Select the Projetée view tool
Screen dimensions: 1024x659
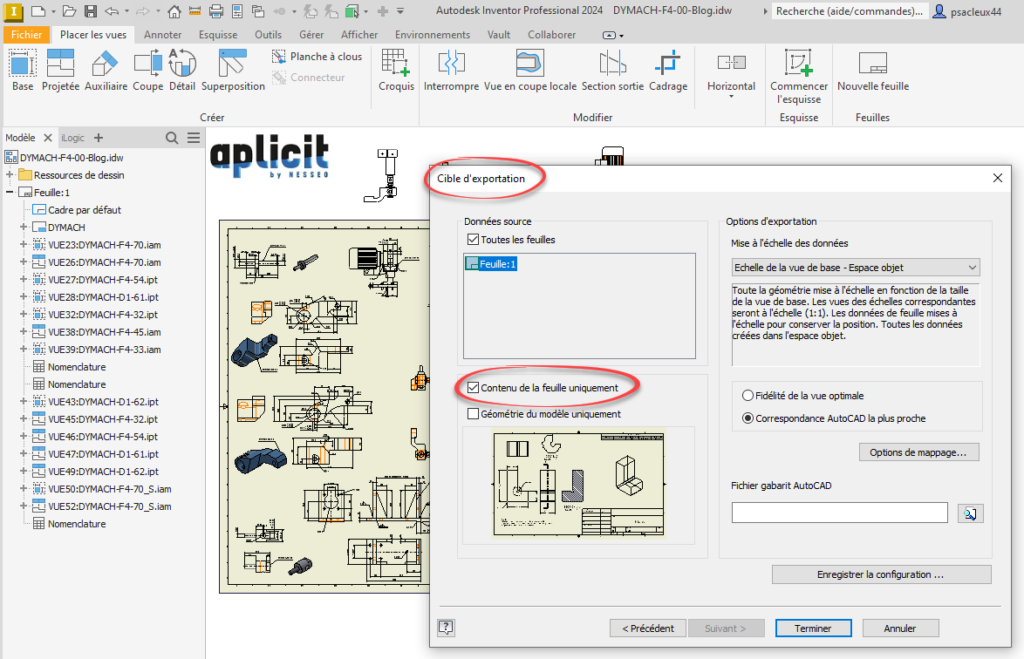click(x=60, y=75)
